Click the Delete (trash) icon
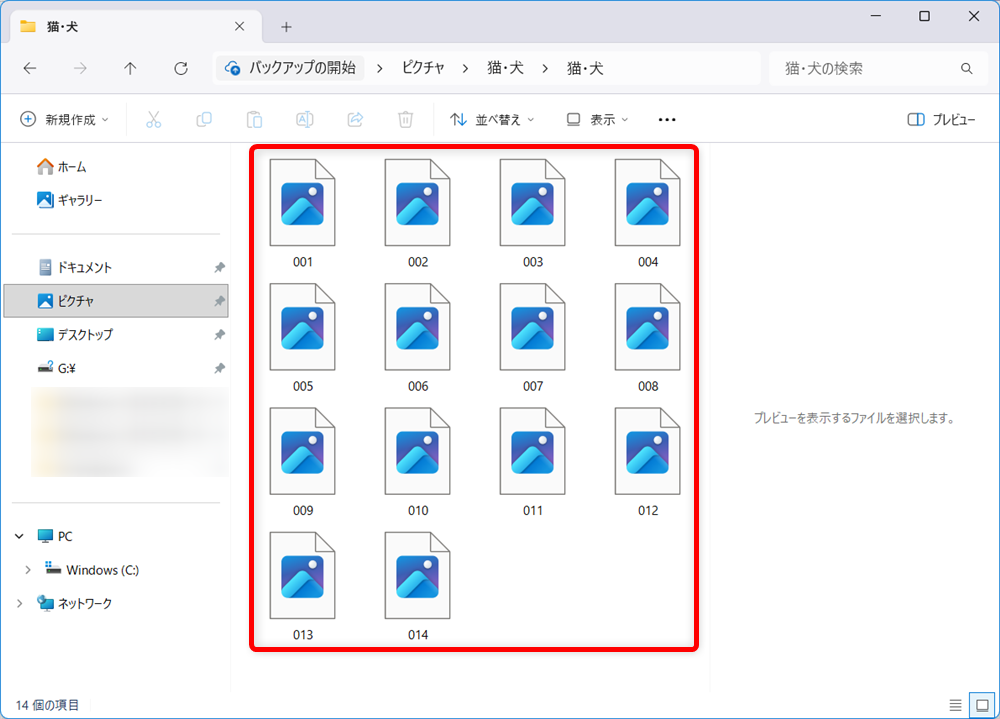The height and width of the screenshot is (719, 1000). point(404,119)
